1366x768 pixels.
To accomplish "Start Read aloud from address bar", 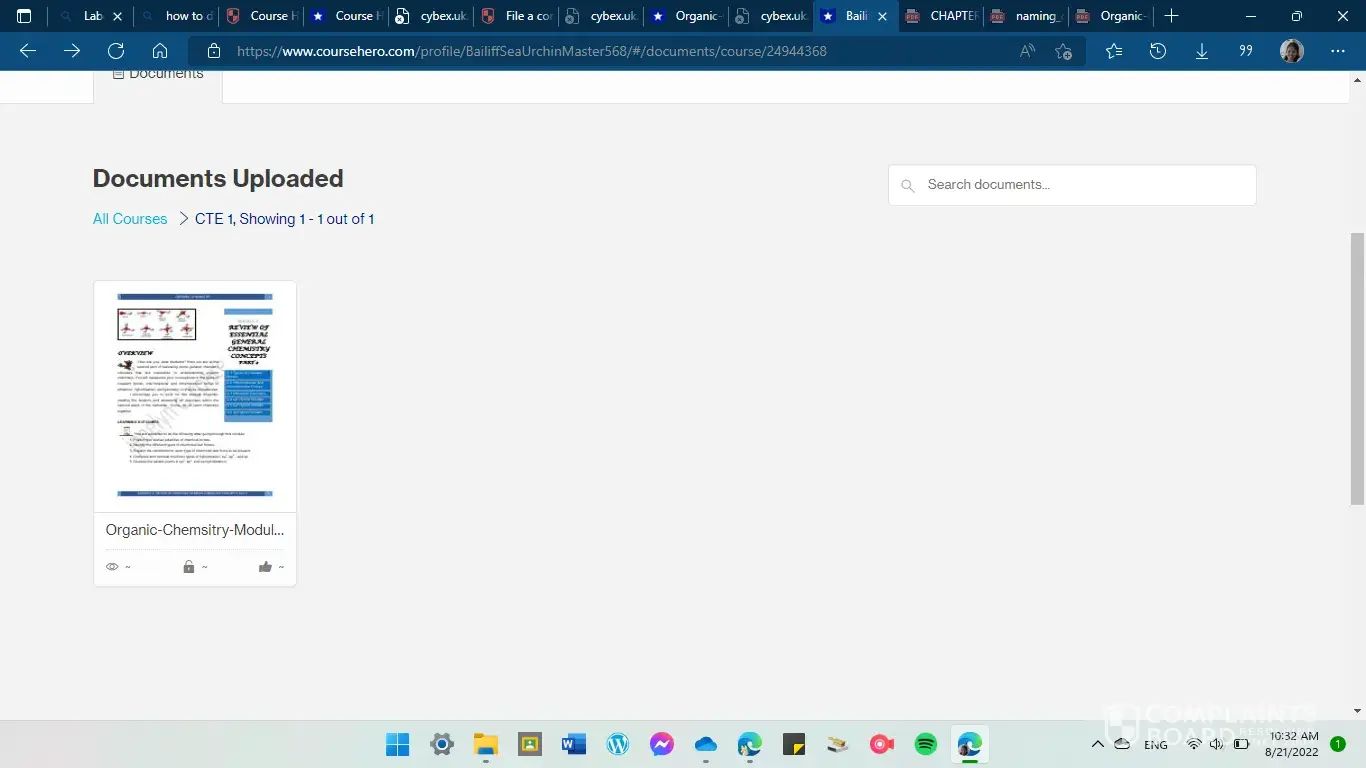I will 1027,51.
